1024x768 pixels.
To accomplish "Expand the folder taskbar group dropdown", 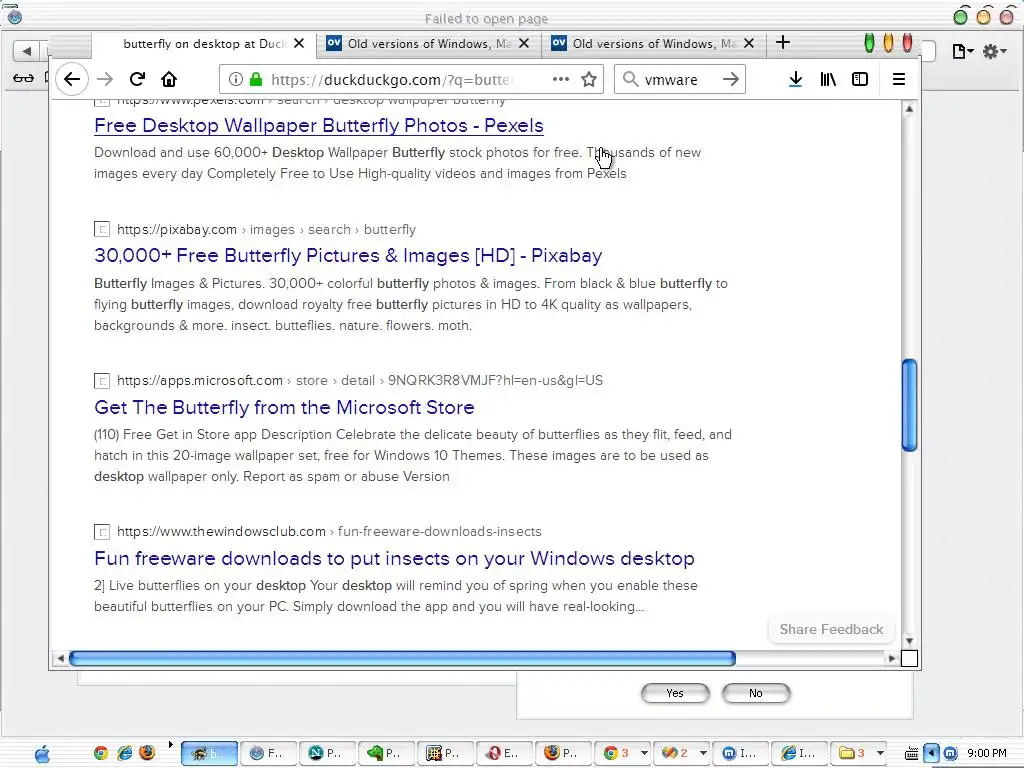I will (880, 753).
